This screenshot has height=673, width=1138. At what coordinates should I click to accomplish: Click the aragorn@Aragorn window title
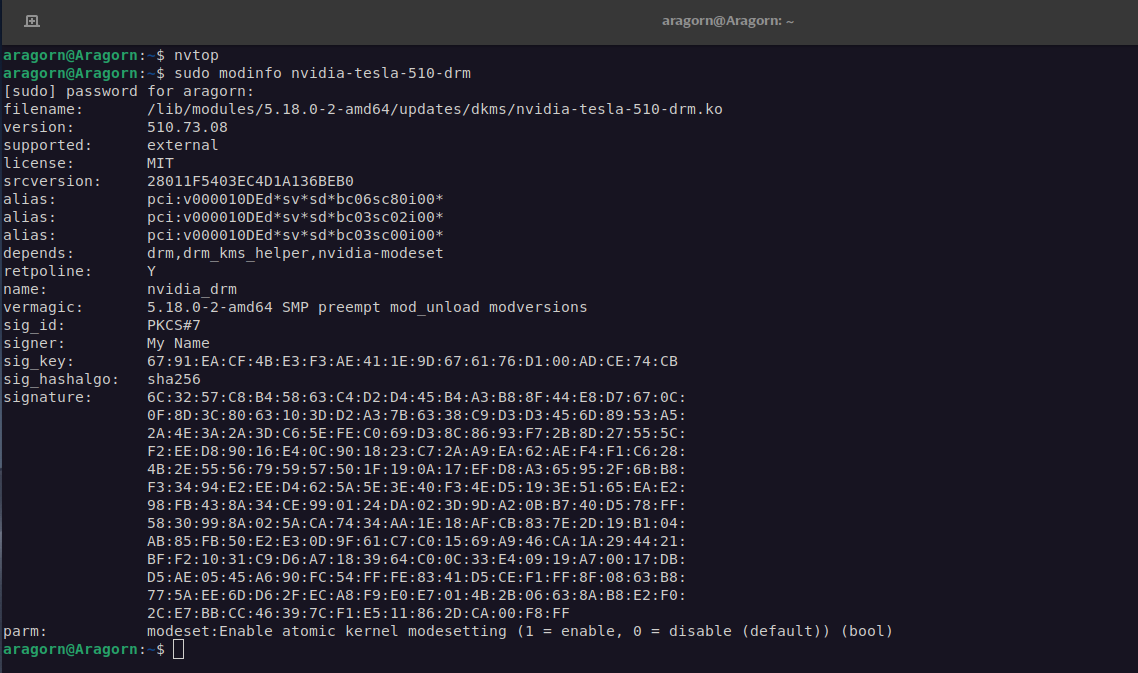click(727, 21)
